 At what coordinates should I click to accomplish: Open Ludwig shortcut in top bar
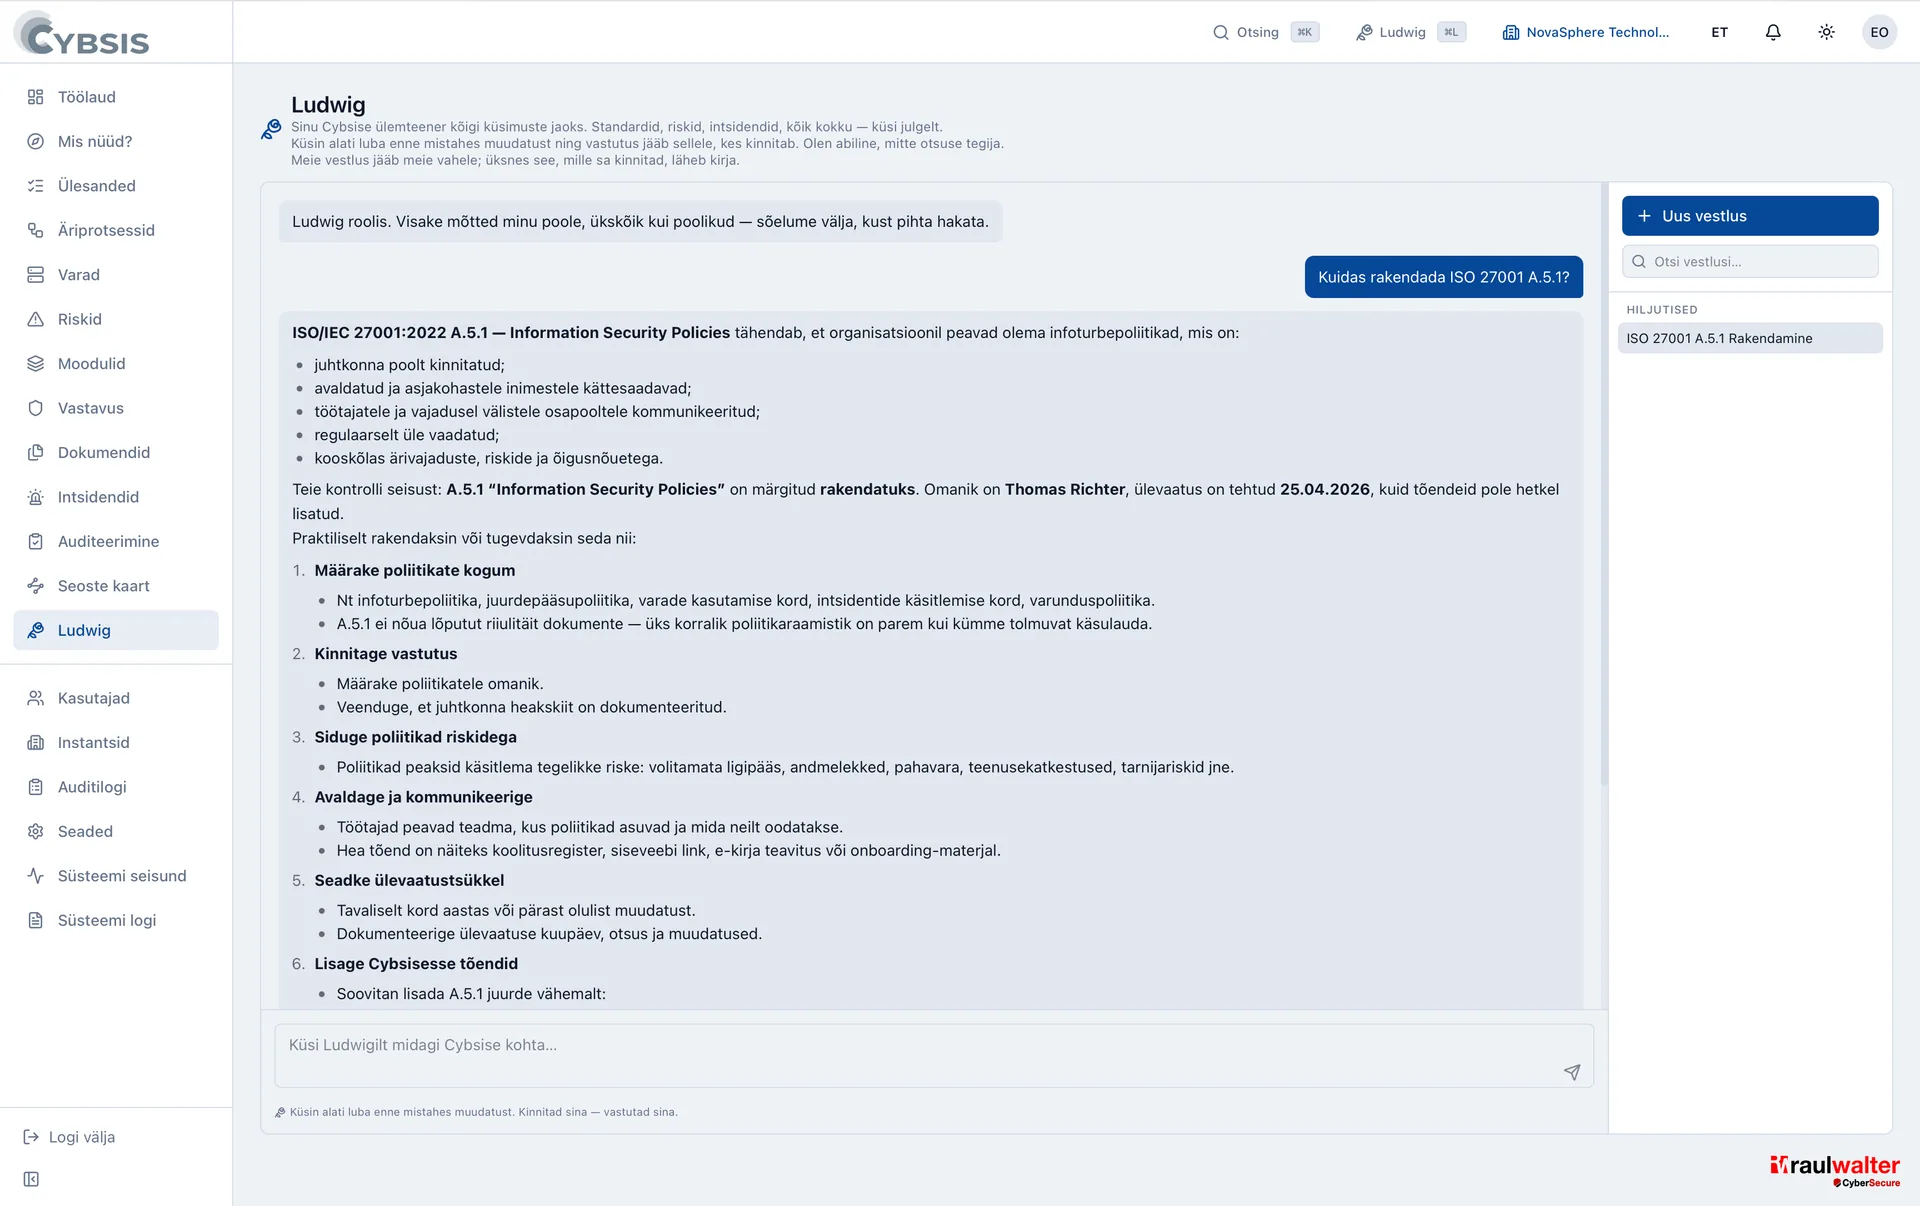1411,32
